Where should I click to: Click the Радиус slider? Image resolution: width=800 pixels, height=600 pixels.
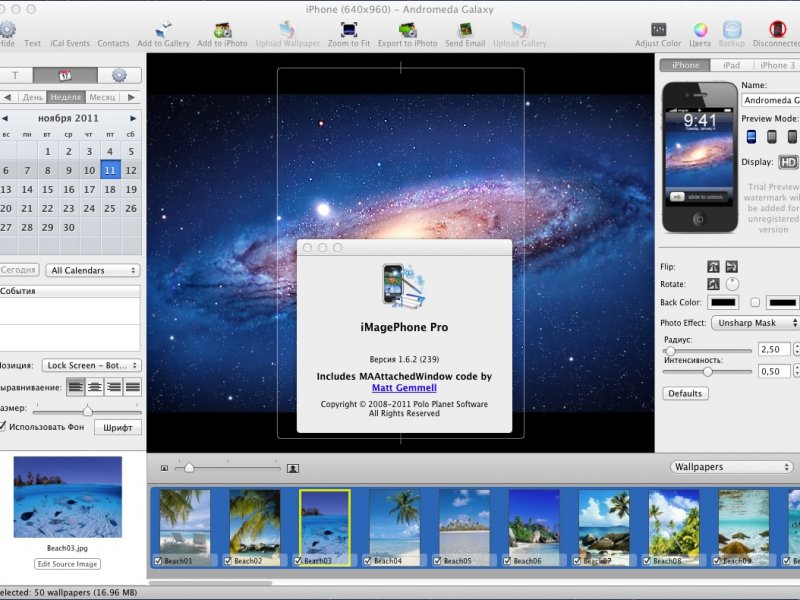[x=707, y=351]
